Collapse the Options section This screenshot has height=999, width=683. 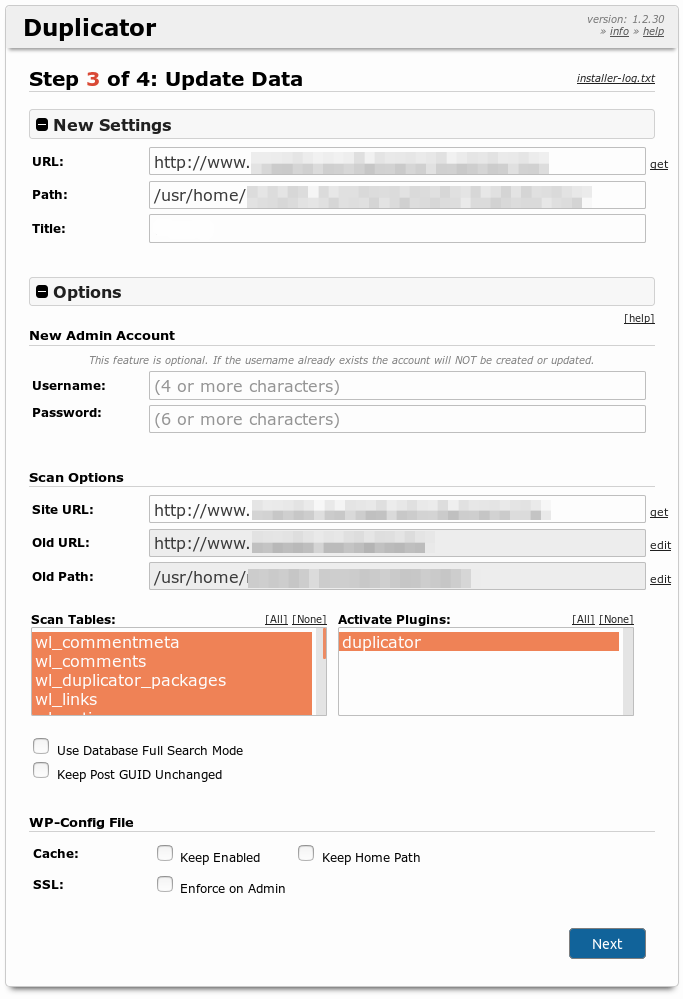[43, 292]
